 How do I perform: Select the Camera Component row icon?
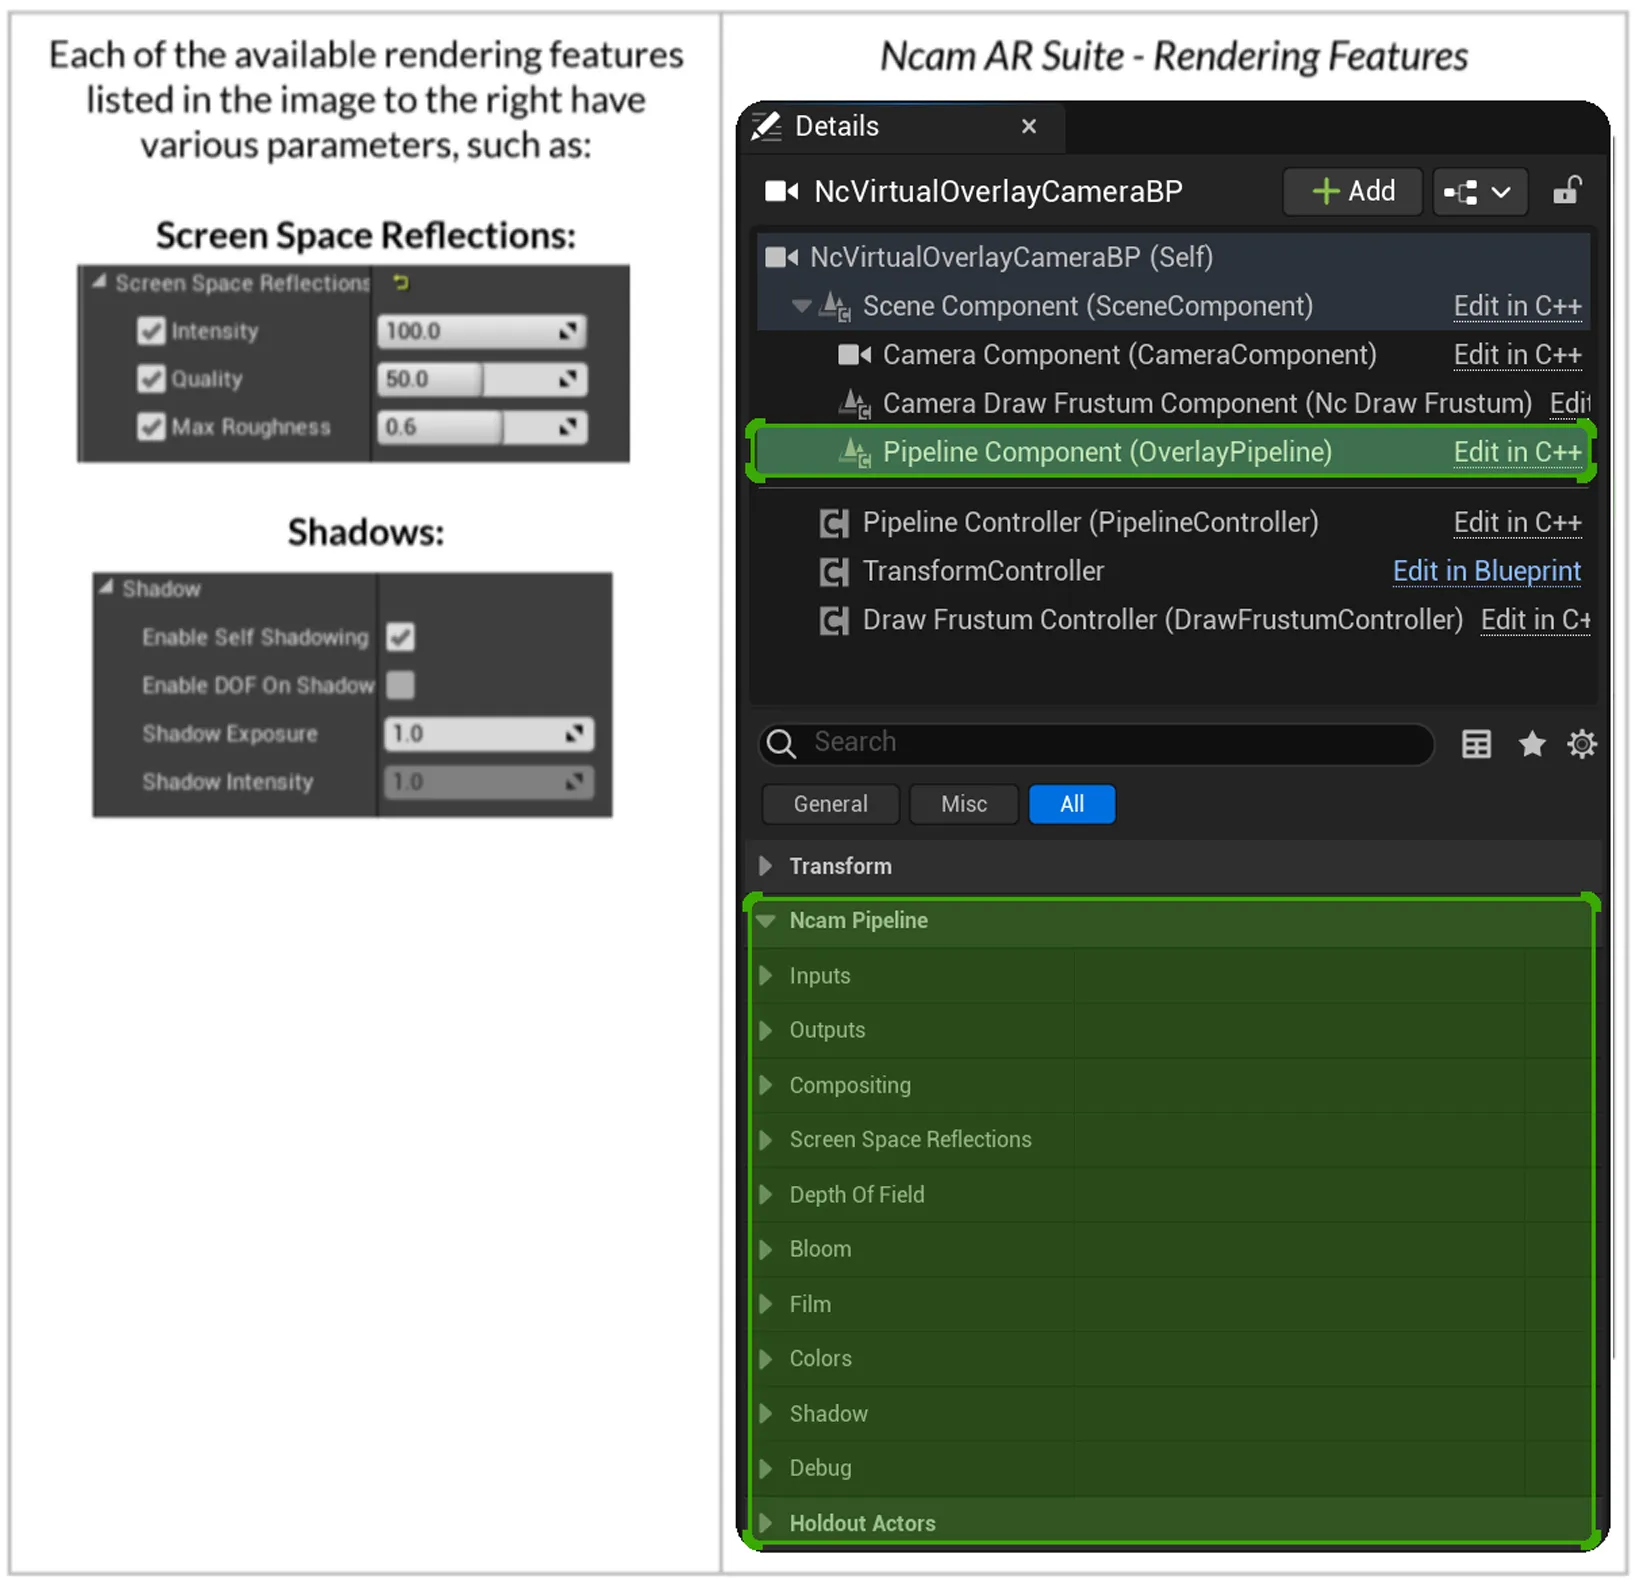(854, 355)
